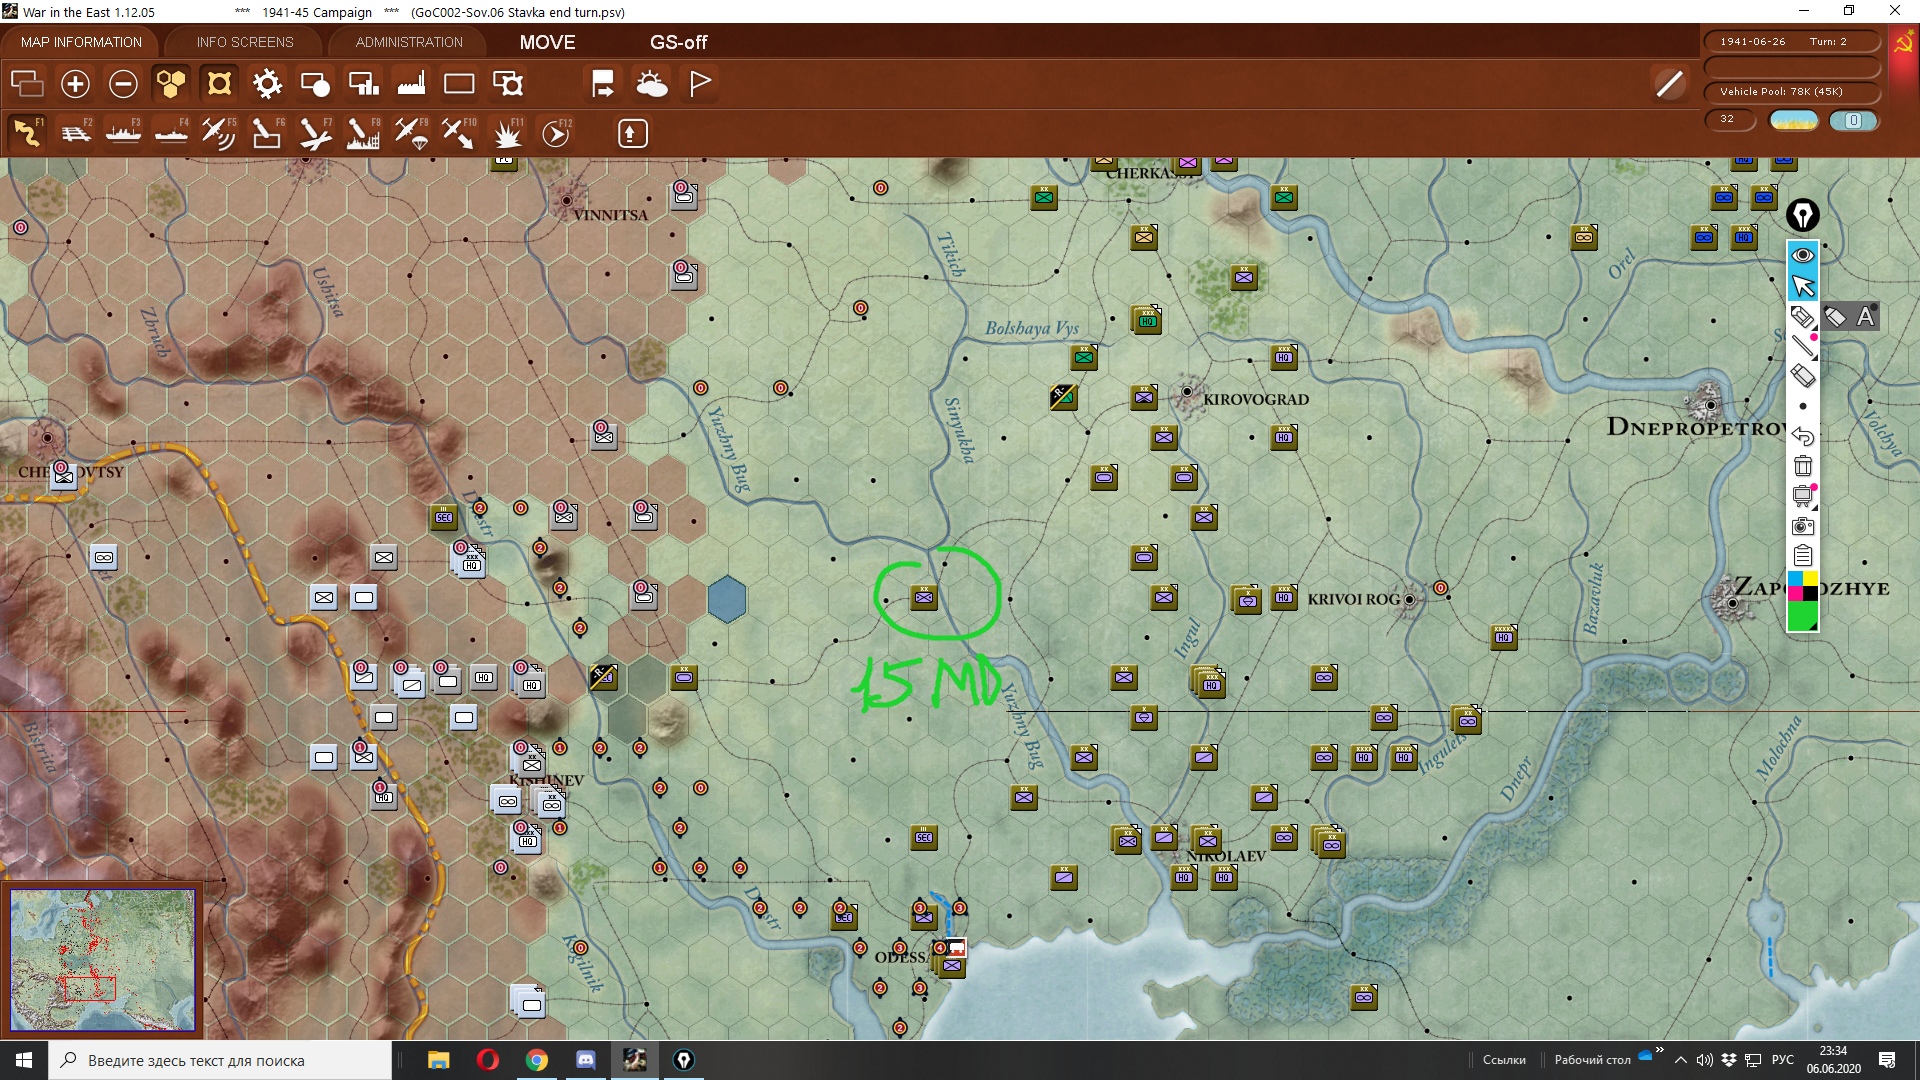Pick the cyan color swatch

(1795, 579)
